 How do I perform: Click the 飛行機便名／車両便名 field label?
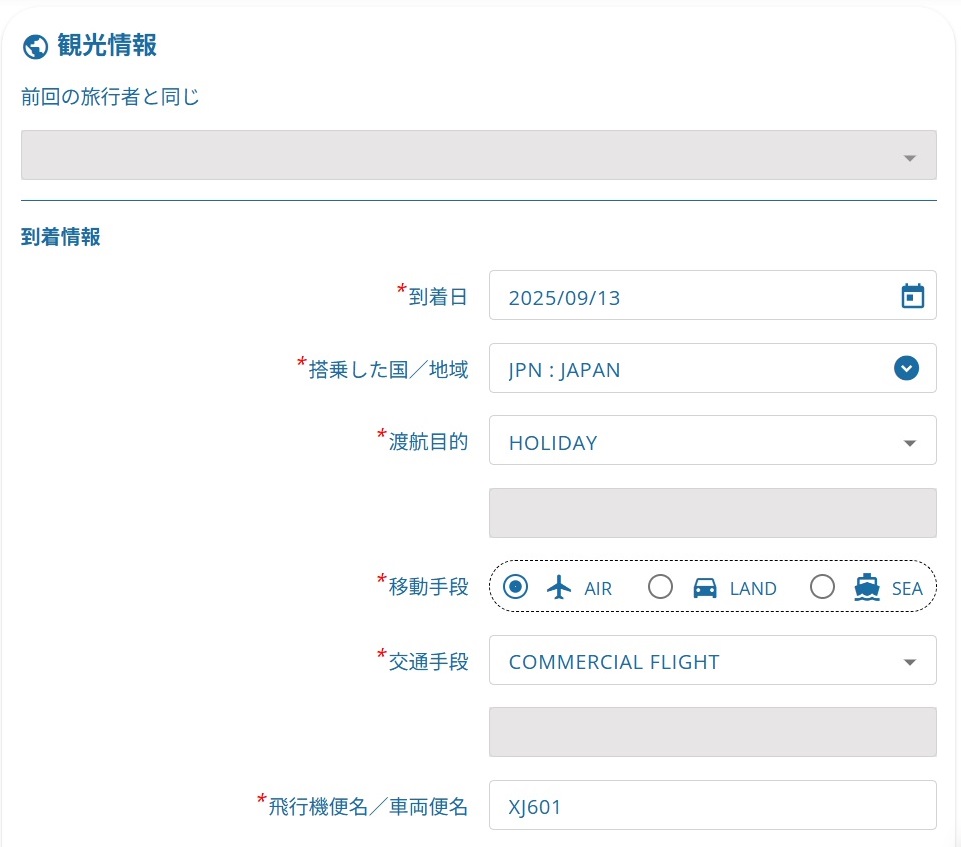pyautogui.click(x=368, y=807)
